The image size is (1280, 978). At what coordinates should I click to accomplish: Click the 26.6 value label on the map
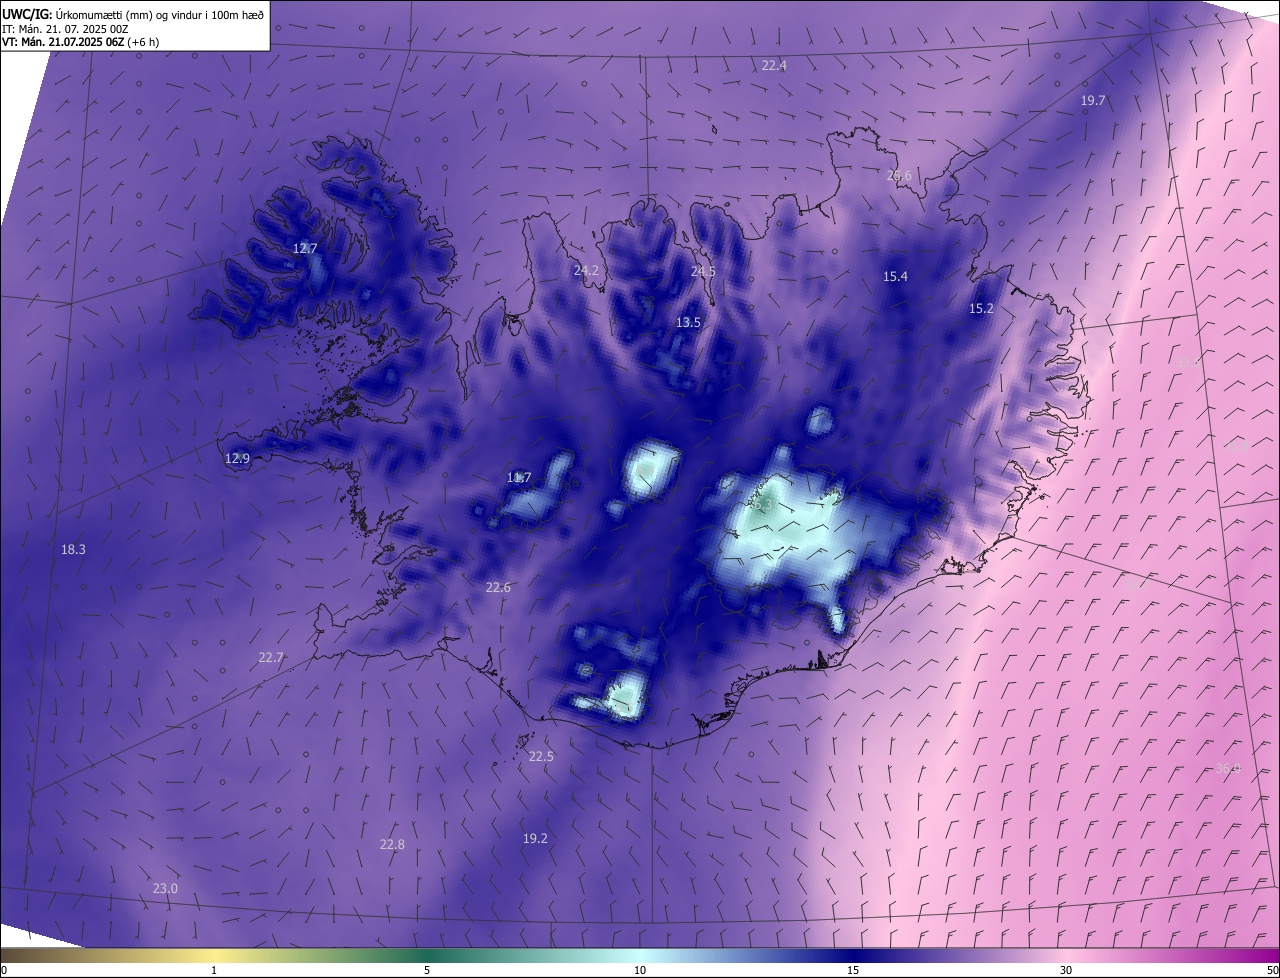899,175
